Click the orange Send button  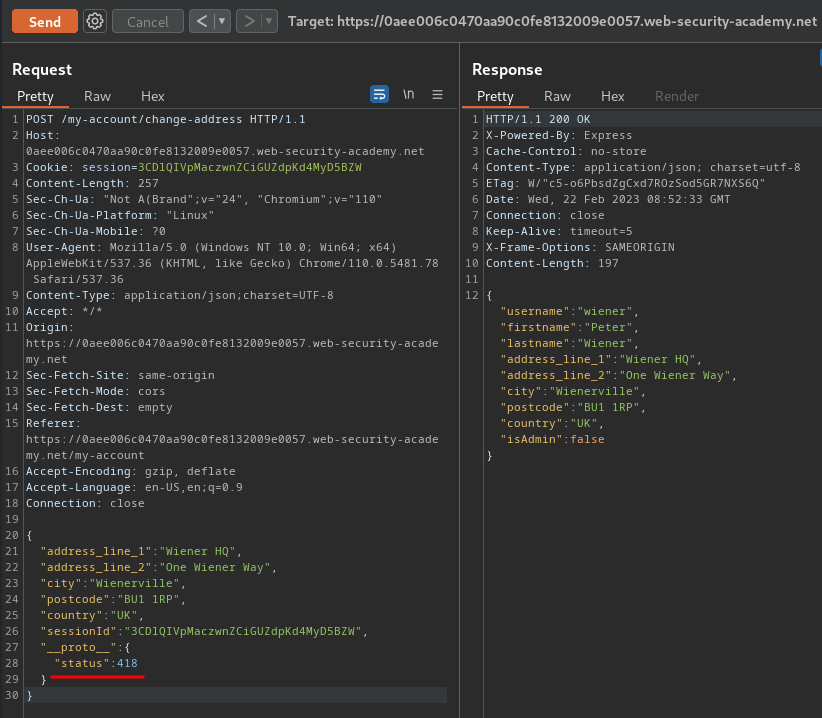[45, 21]
